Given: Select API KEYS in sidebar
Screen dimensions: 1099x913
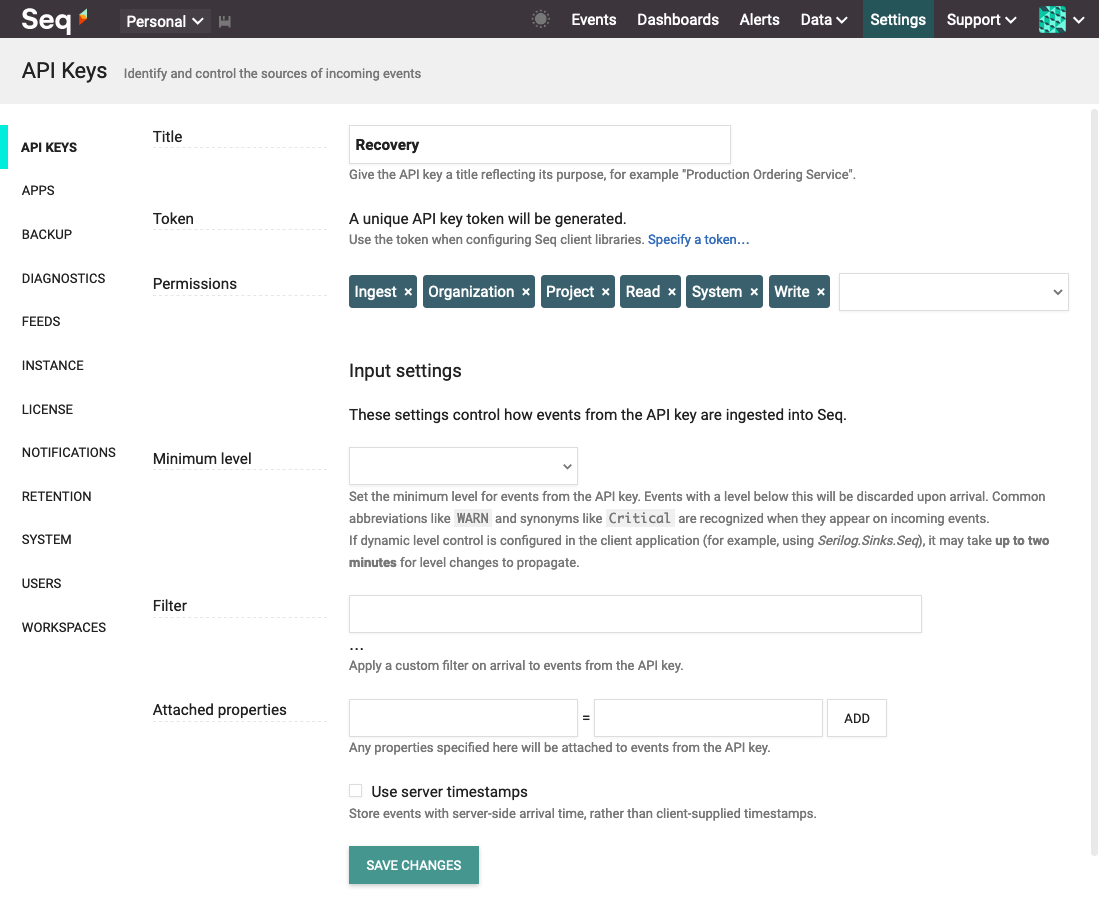Looking at the screenshot, I should [49, 147].
